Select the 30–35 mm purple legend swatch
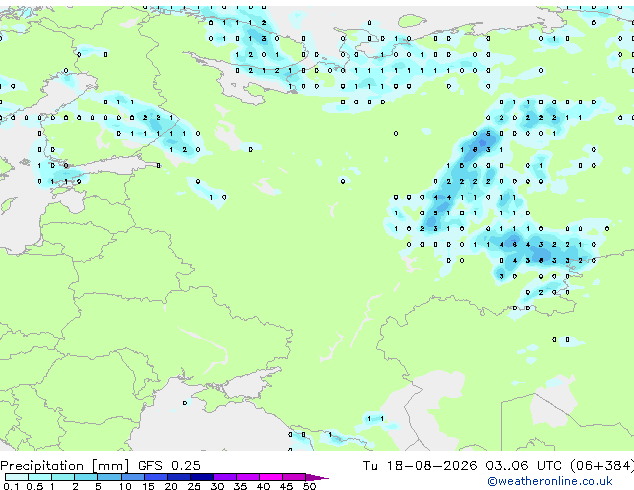Screen dimensions: 634x490 pyautogui.click(x=224, y=477)
